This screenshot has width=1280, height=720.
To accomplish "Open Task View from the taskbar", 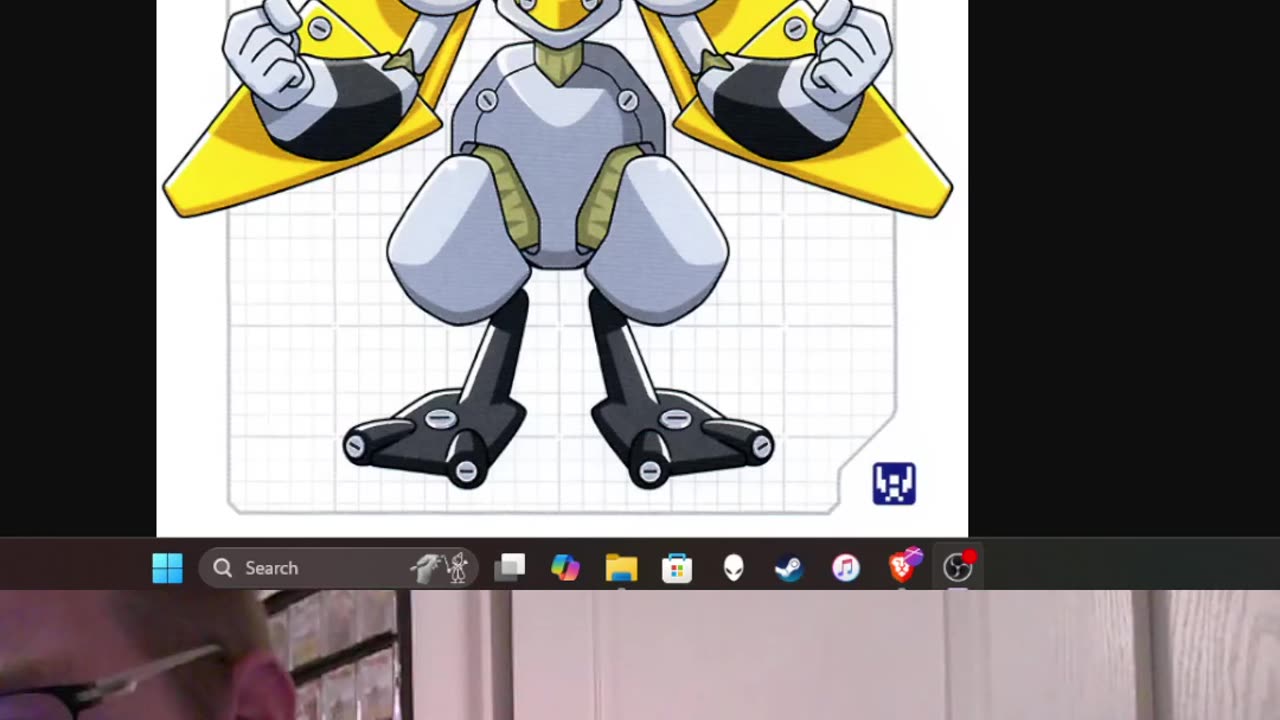I will coord(510,568).
